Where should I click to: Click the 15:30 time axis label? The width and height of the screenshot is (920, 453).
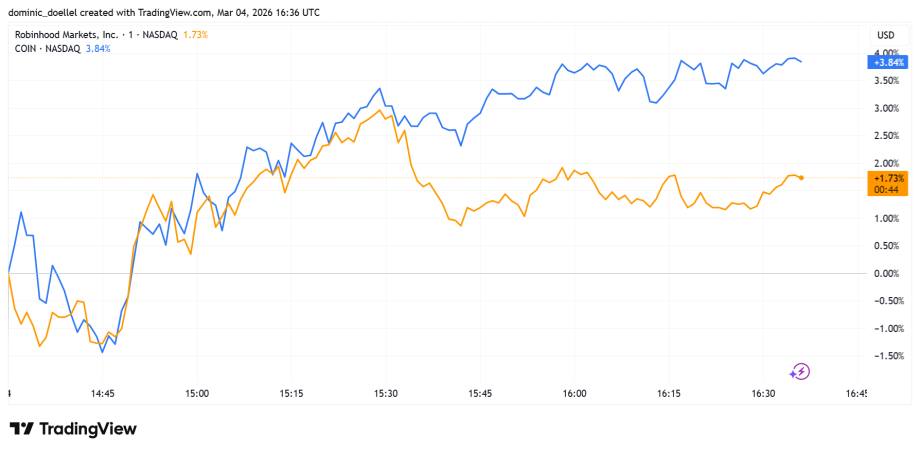pos(385,394)
